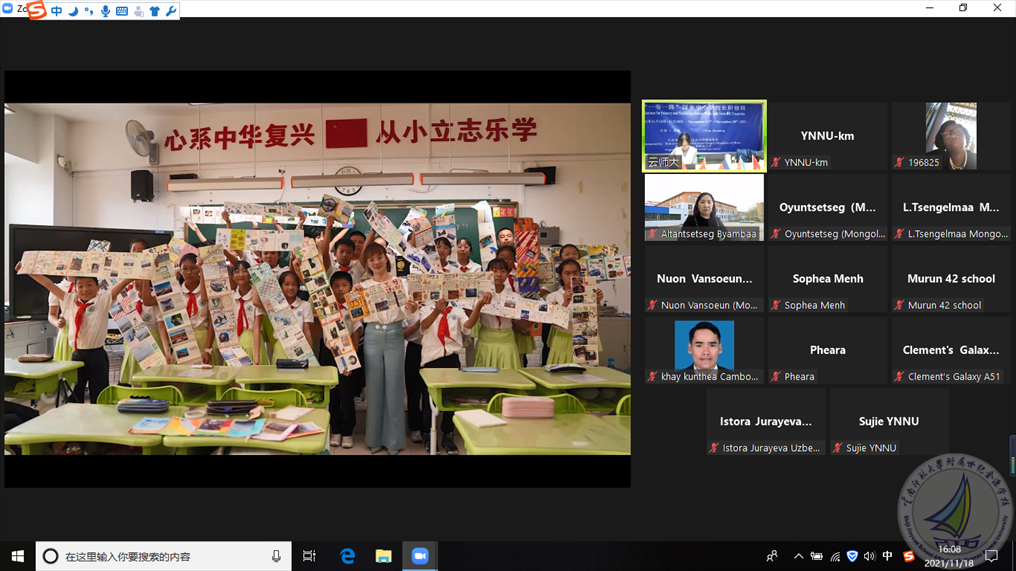Expand the hidden system tray icons
Image resolution: width=1016 pixels, height=571 pixels.
[798, 556]
